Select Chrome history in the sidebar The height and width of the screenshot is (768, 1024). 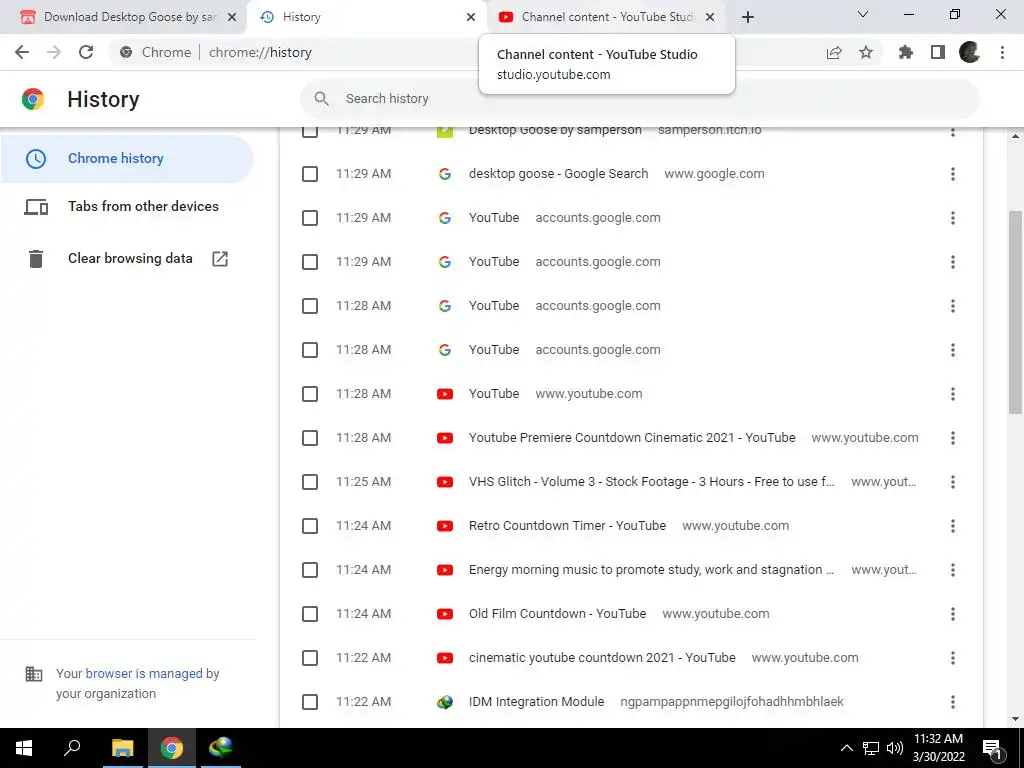(127, 159)
